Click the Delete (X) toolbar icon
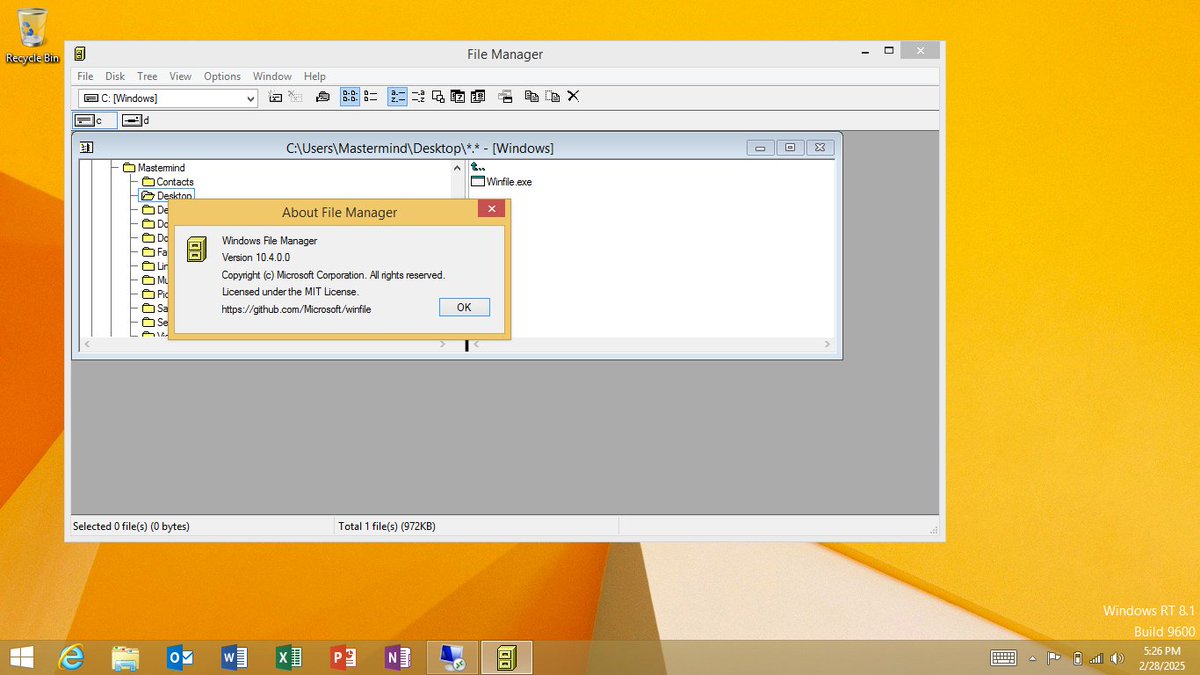Screen dimensions: 1200x675 [x=573, y=97]
